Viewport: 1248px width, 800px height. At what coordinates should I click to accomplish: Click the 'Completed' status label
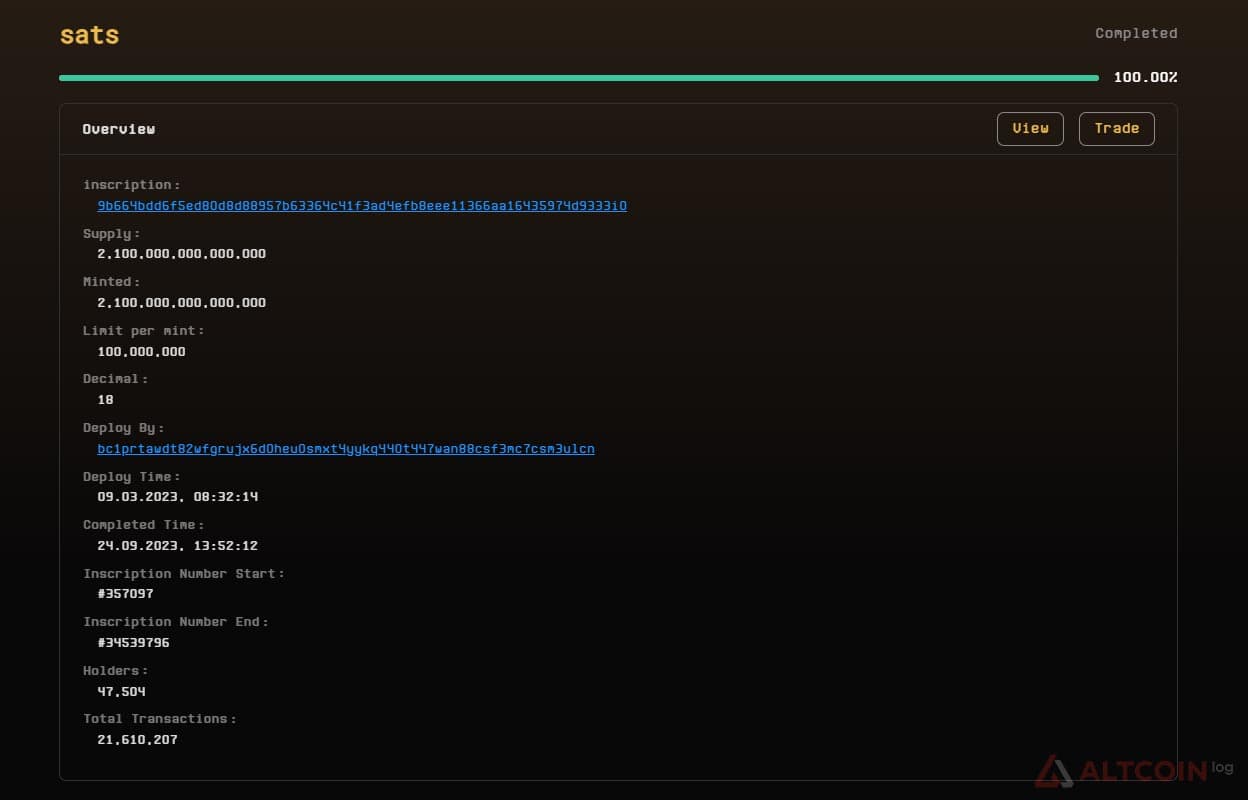point(1136,33)
